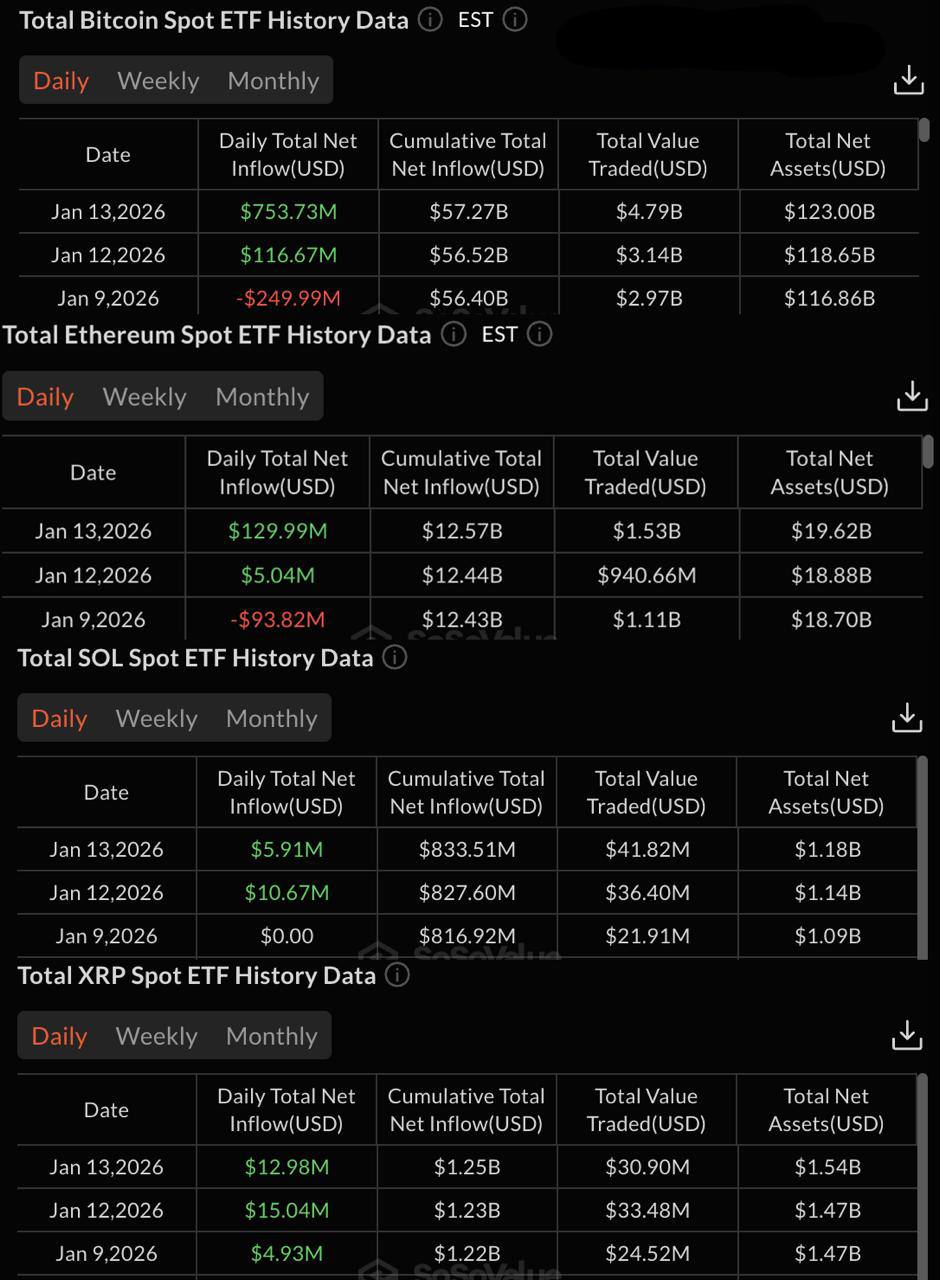Choose the Weekly tab in the SOL ETF section
The image size is (940, 1280).
156,718
